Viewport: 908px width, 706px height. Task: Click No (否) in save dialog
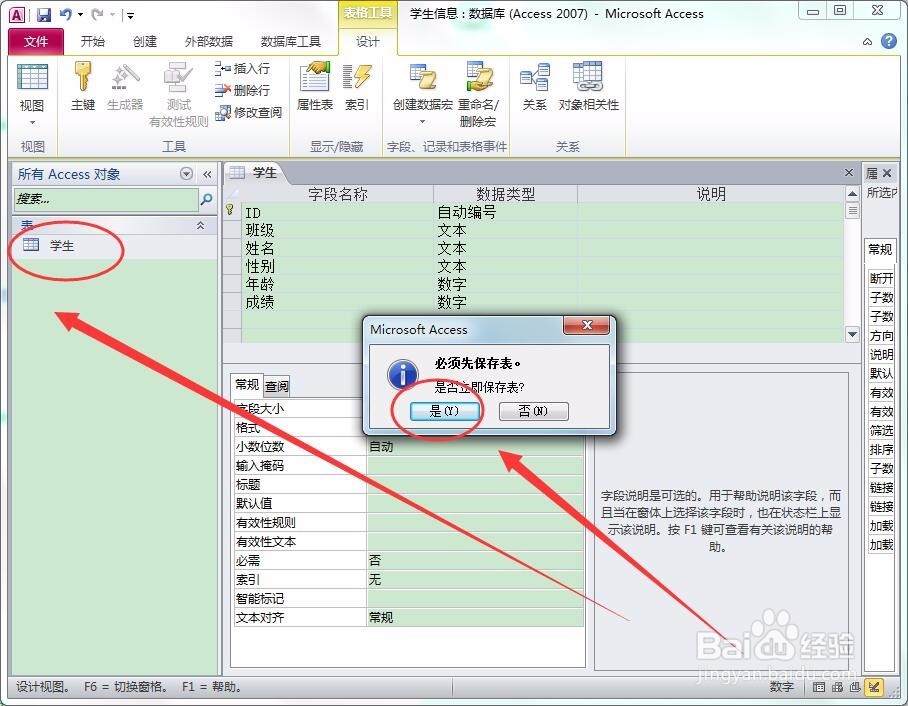point(533,411)
